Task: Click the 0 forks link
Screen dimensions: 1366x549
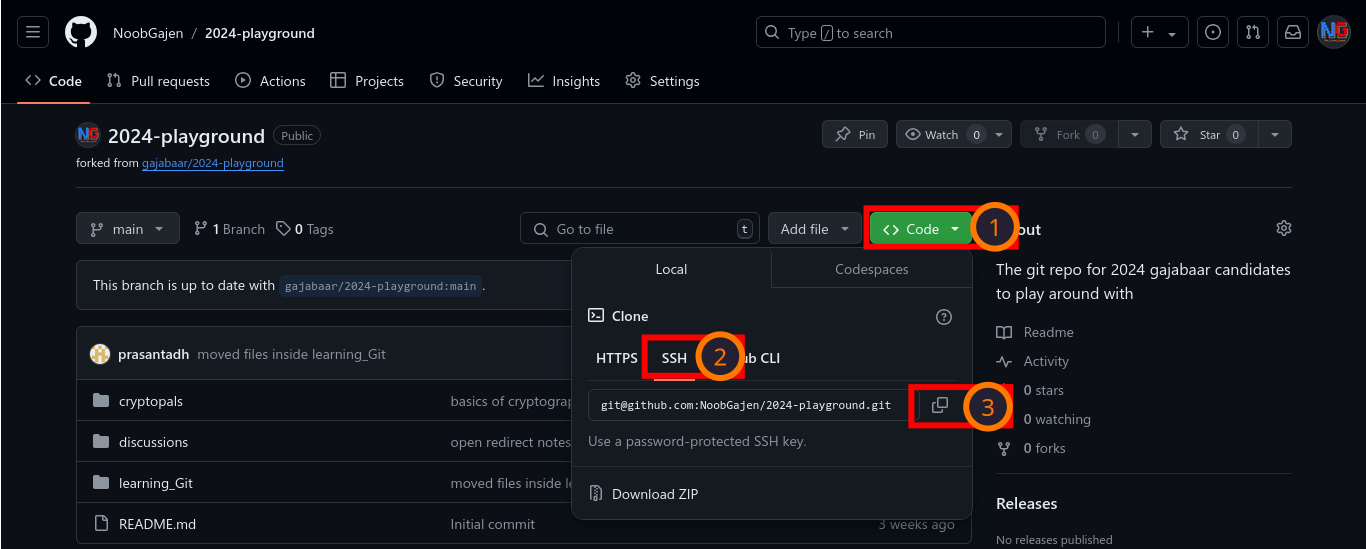Action: [1045, 448]
